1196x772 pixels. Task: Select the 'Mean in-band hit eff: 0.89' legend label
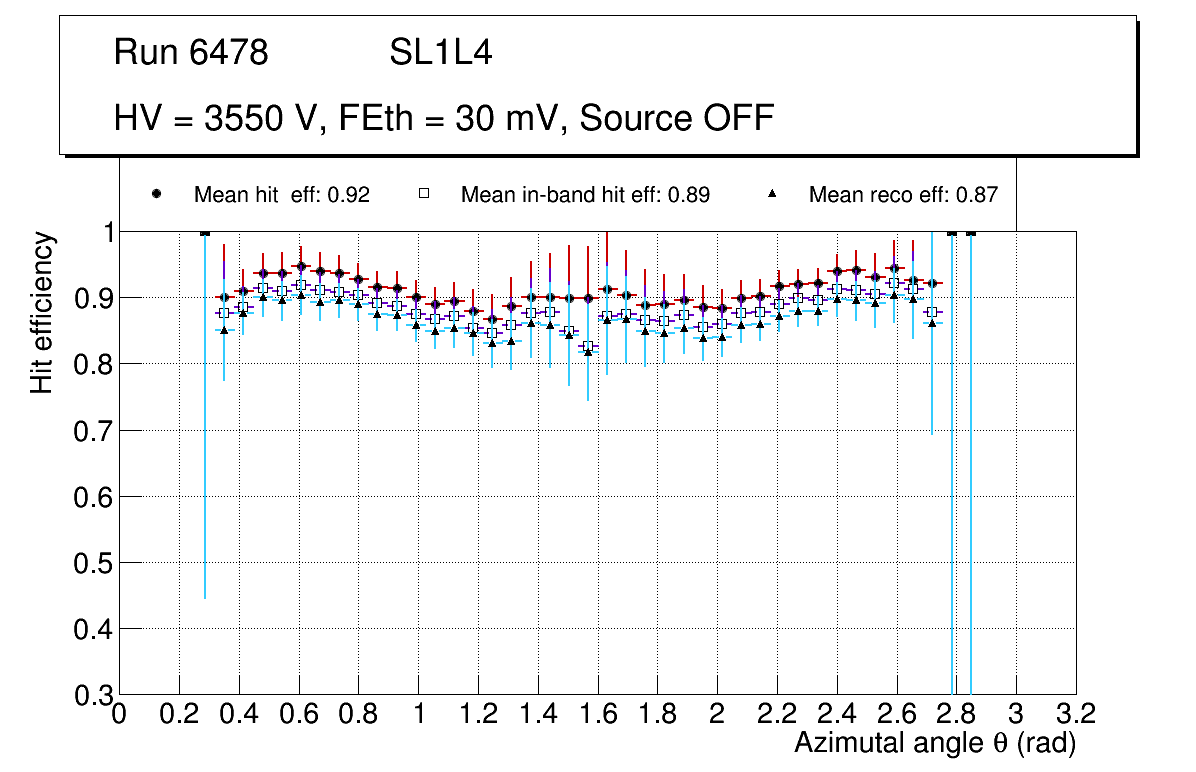click(x=585, y=195)
